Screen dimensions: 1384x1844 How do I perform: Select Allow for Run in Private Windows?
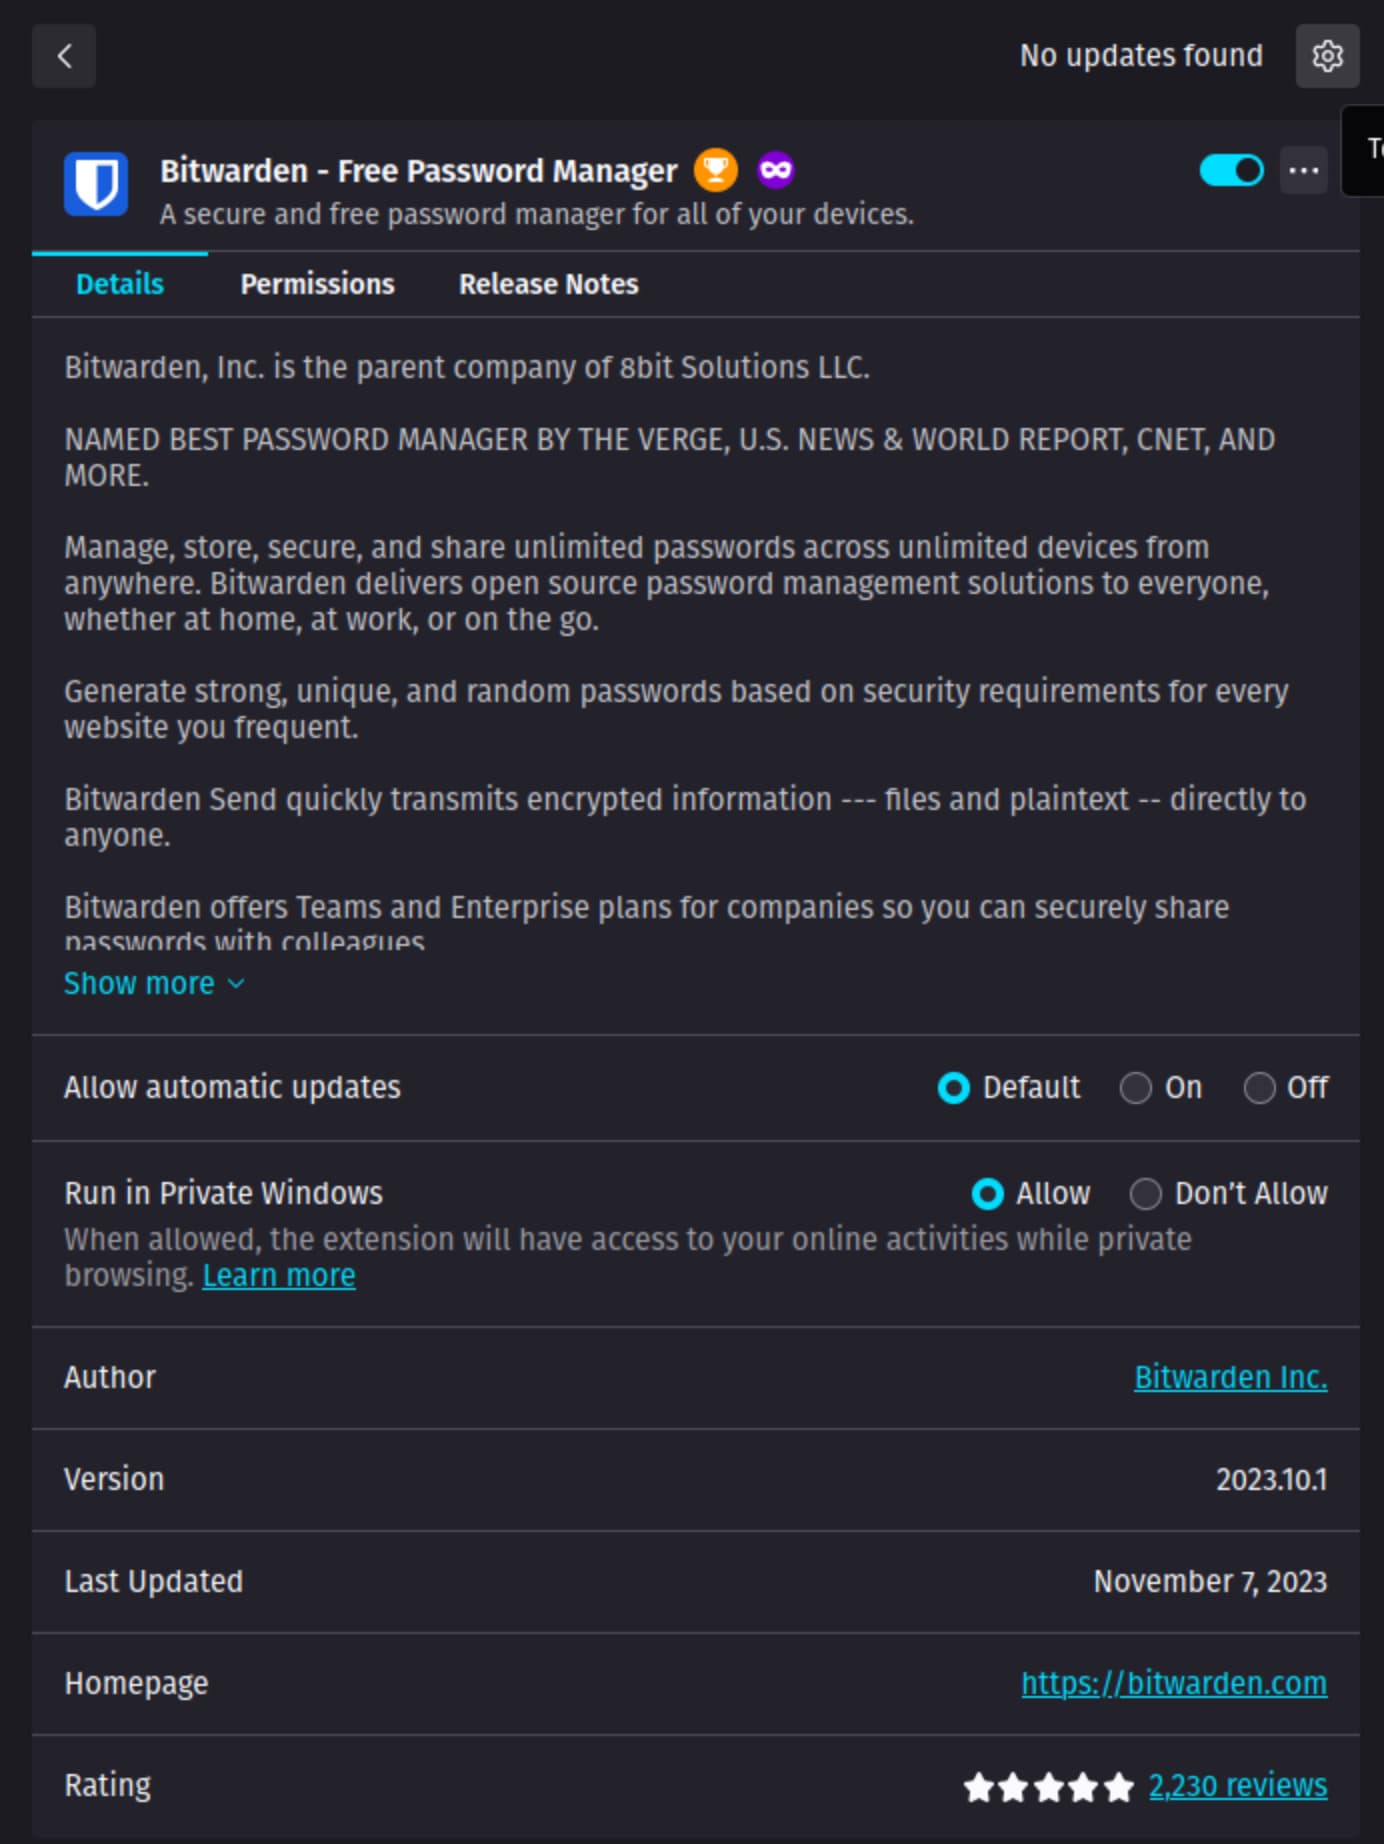tap(988, 1194)
